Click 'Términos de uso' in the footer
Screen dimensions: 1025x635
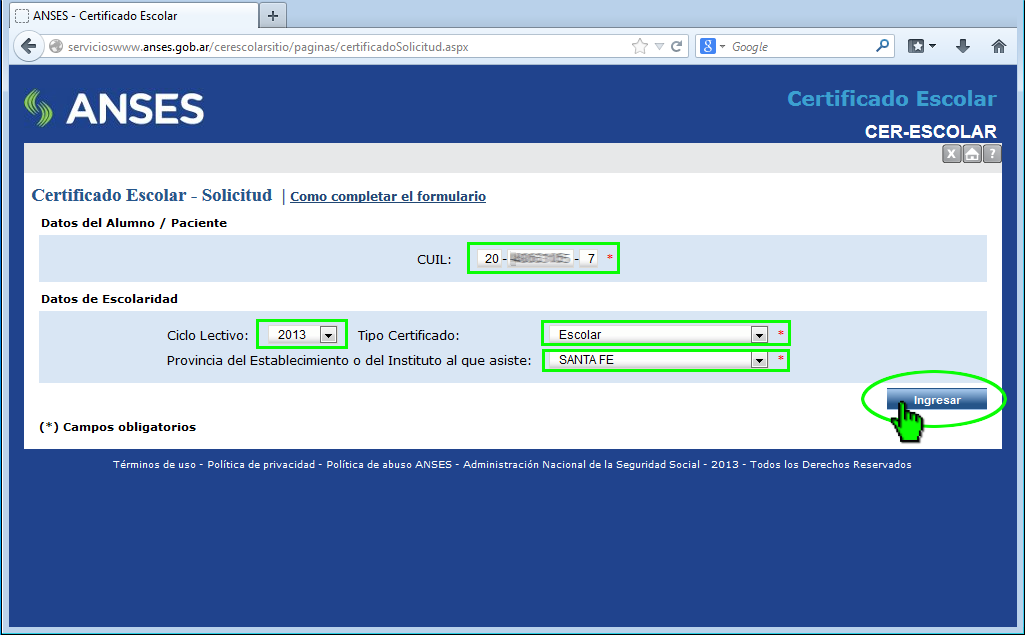(154, 464)
